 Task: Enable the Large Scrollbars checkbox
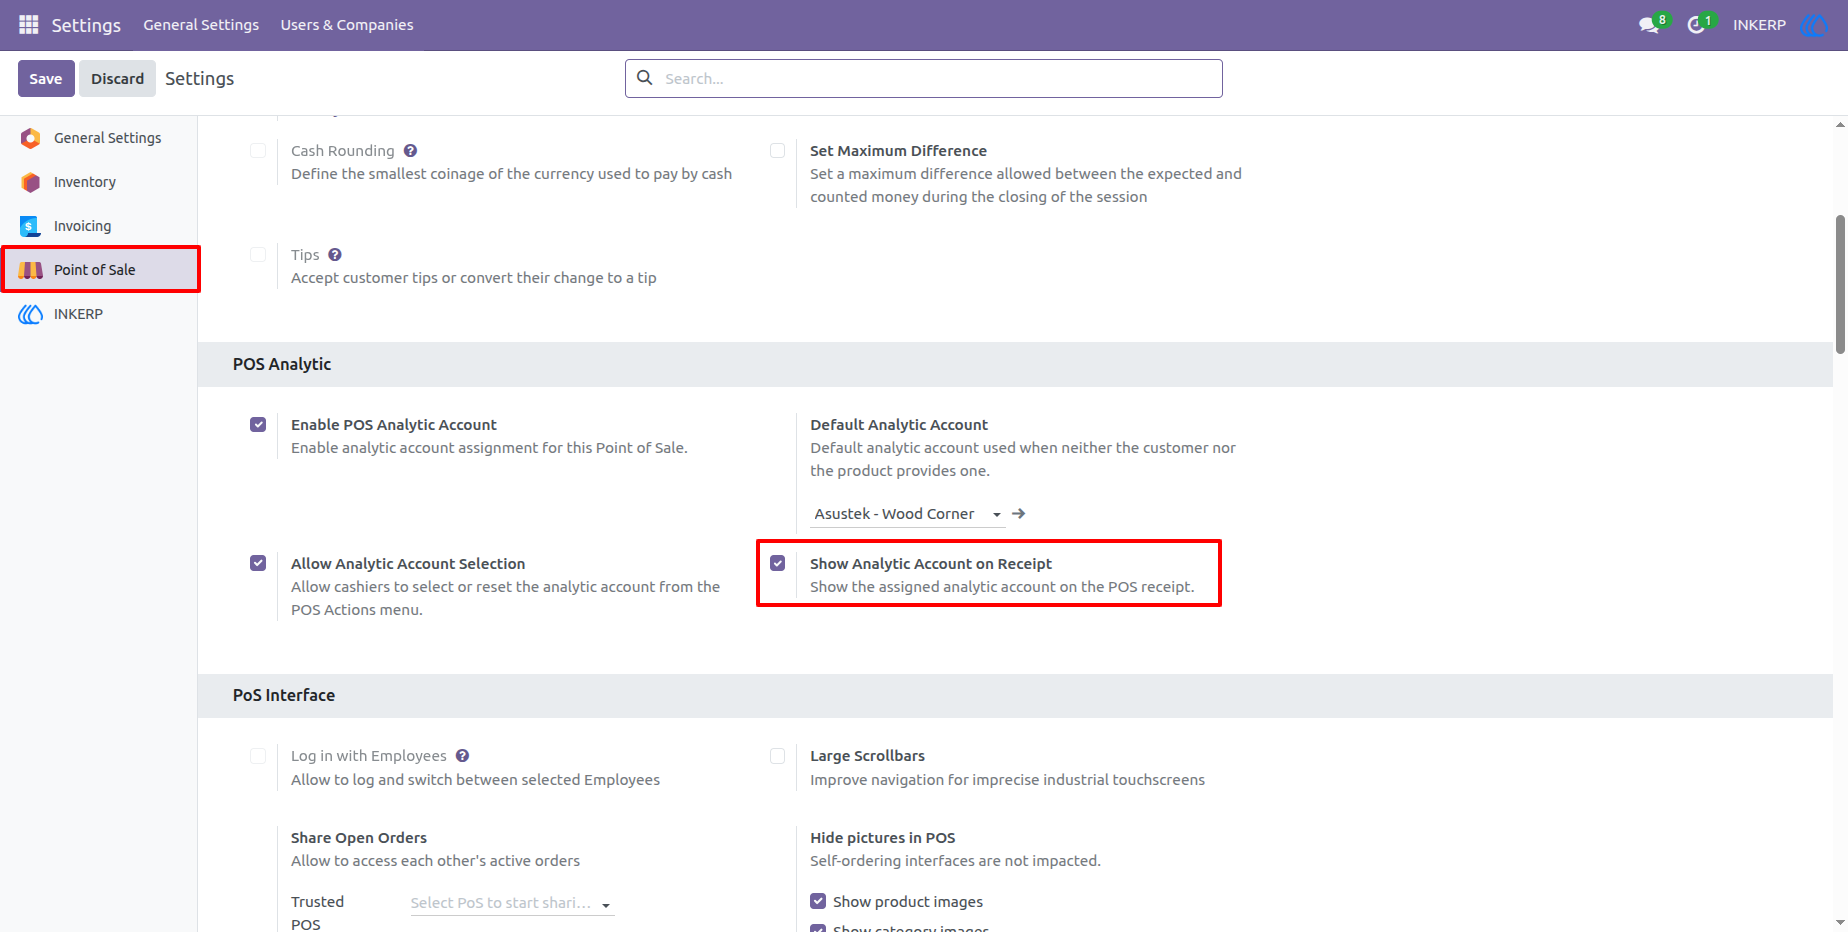(778, 756)
